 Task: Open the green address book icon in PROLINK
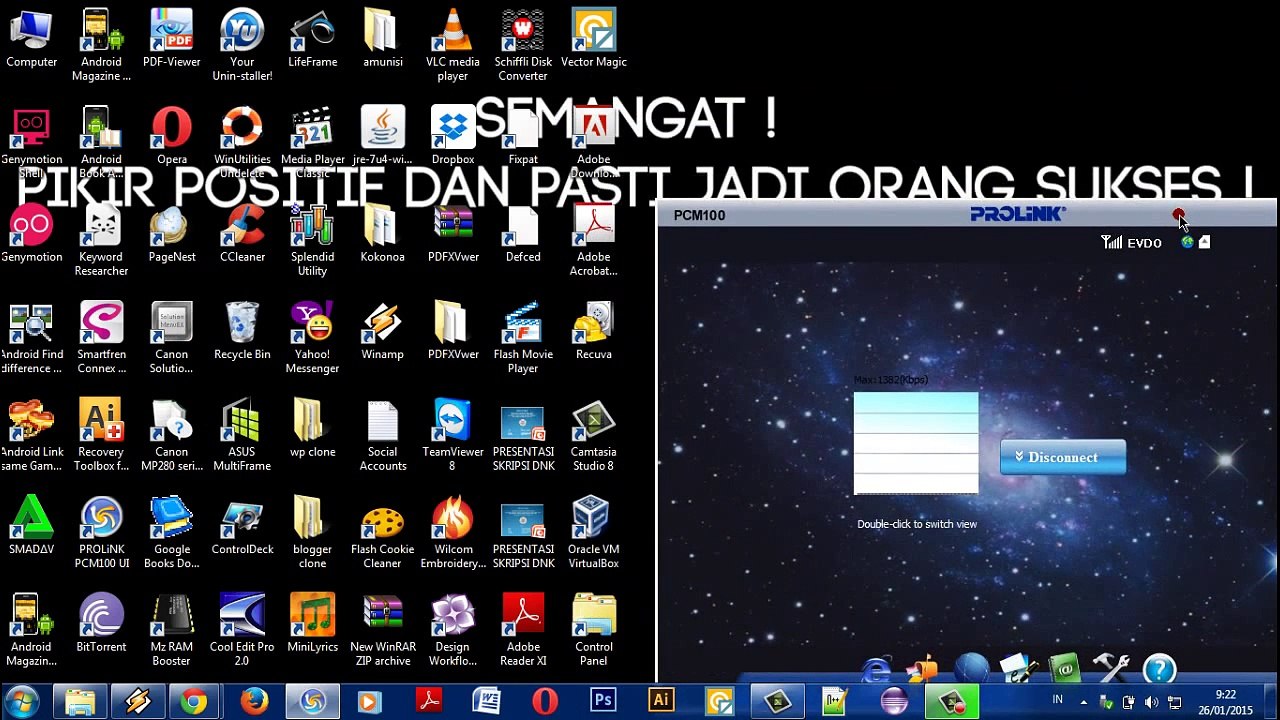pyautogui.click(x=1066, y=669)
